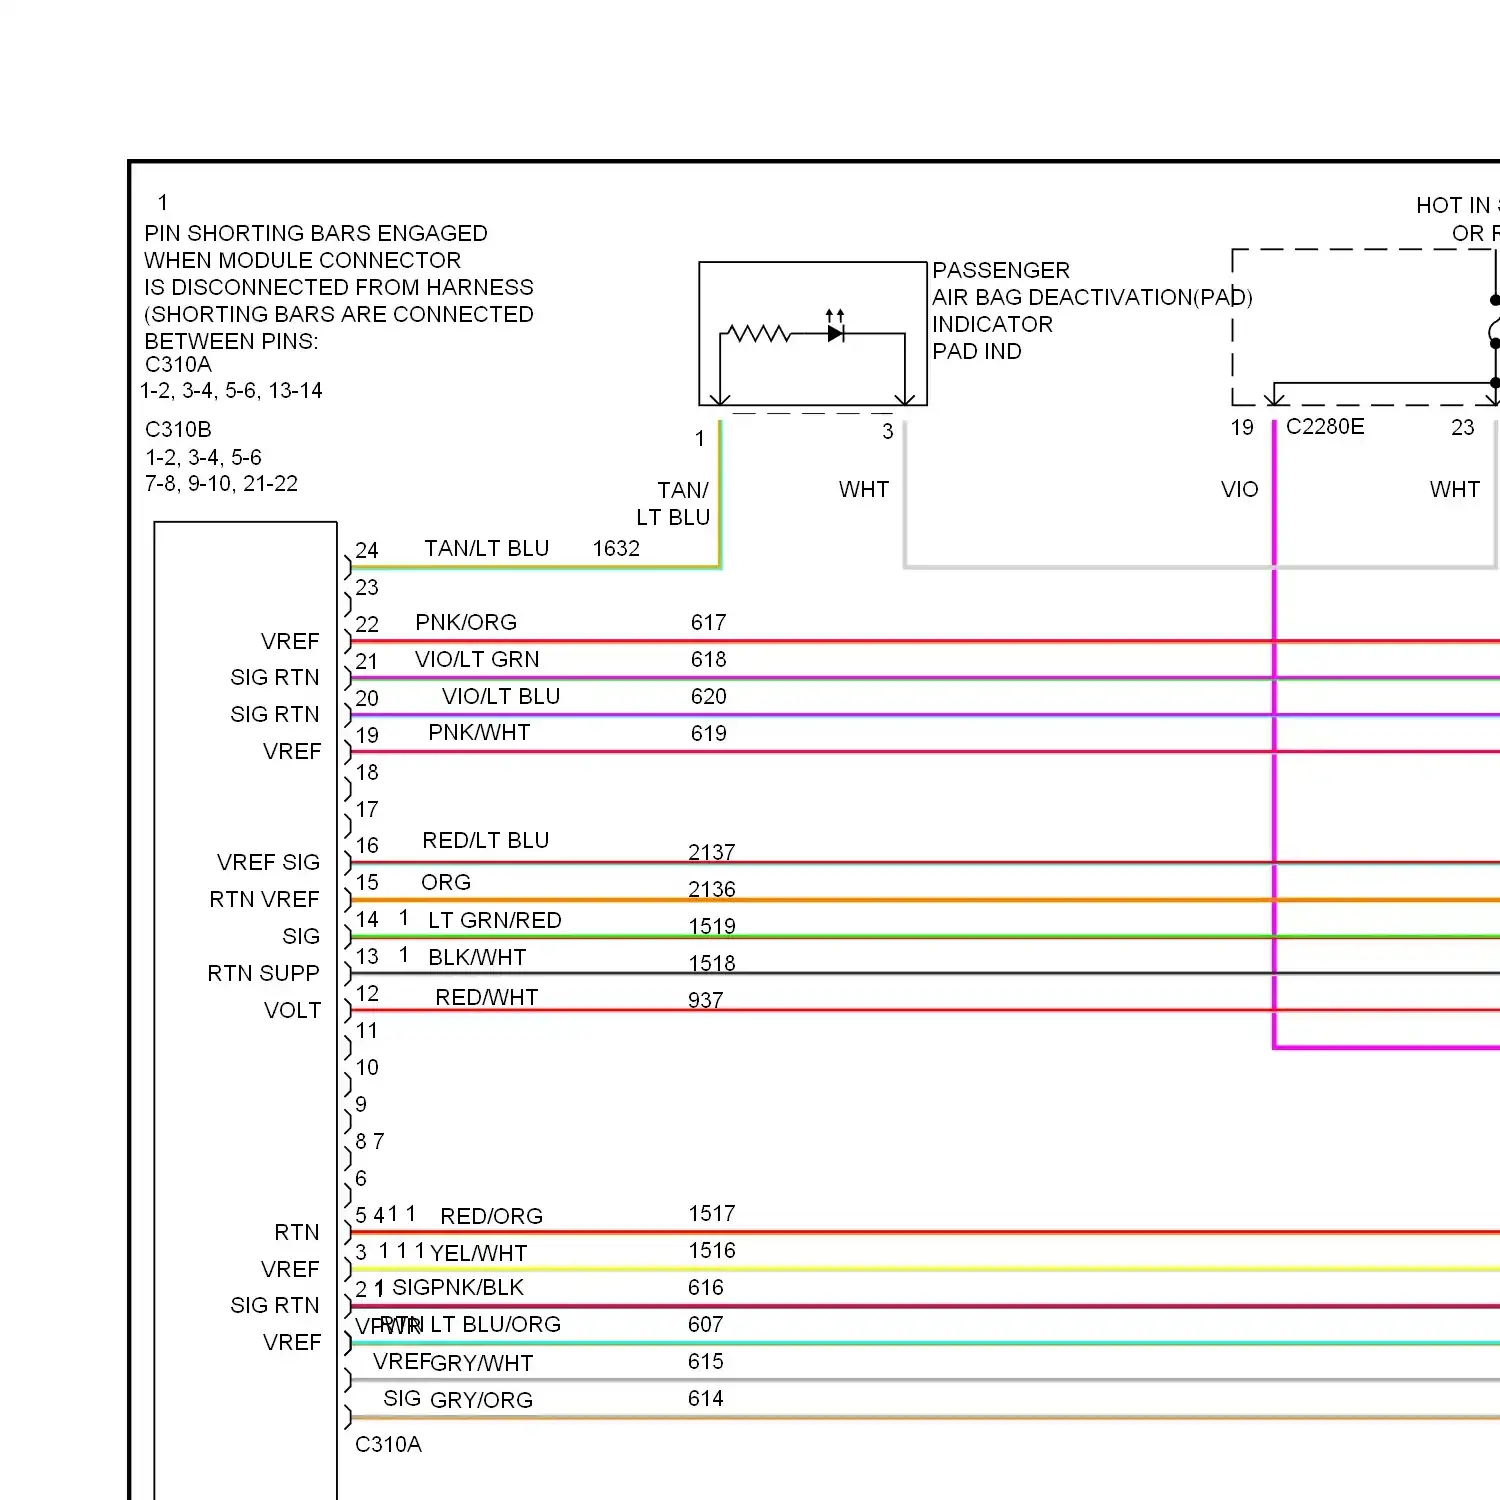The height and width of the screenshot is (1500, 1500).
Task: Select circuit number '614'
Action: click(x=706, y=1399)
